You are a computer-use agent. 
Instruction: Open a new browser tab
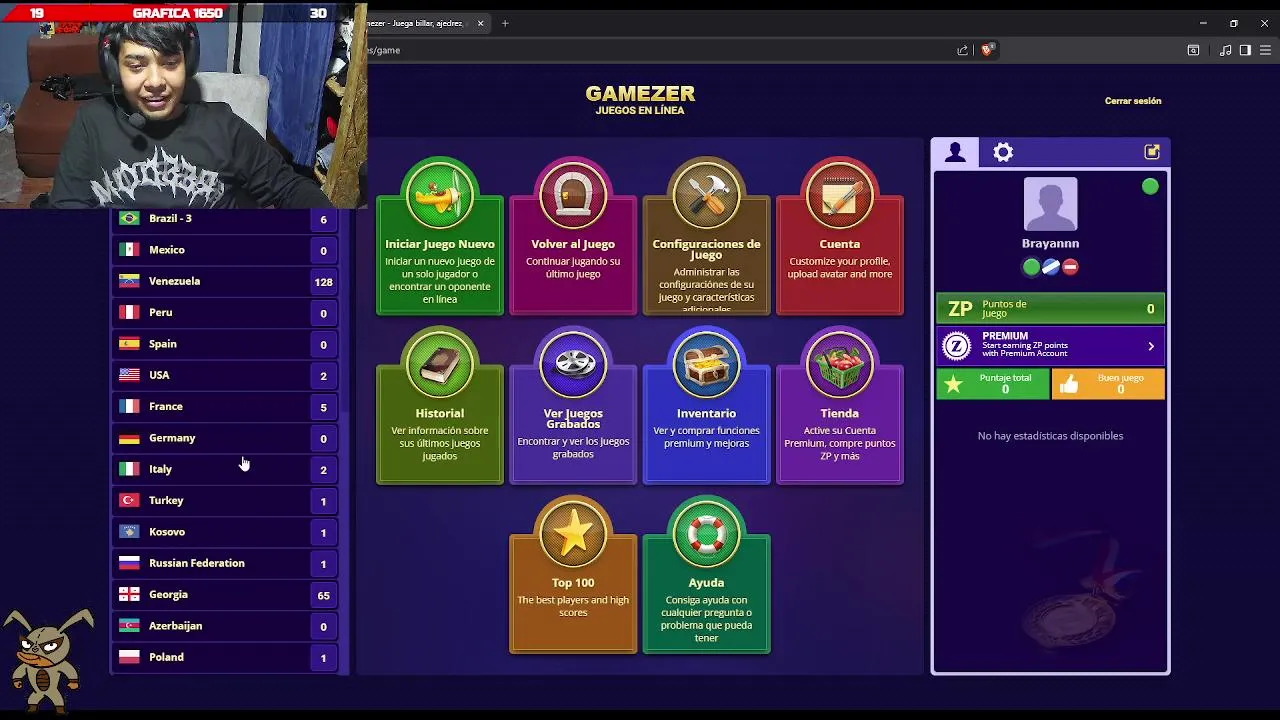point(505,23)
